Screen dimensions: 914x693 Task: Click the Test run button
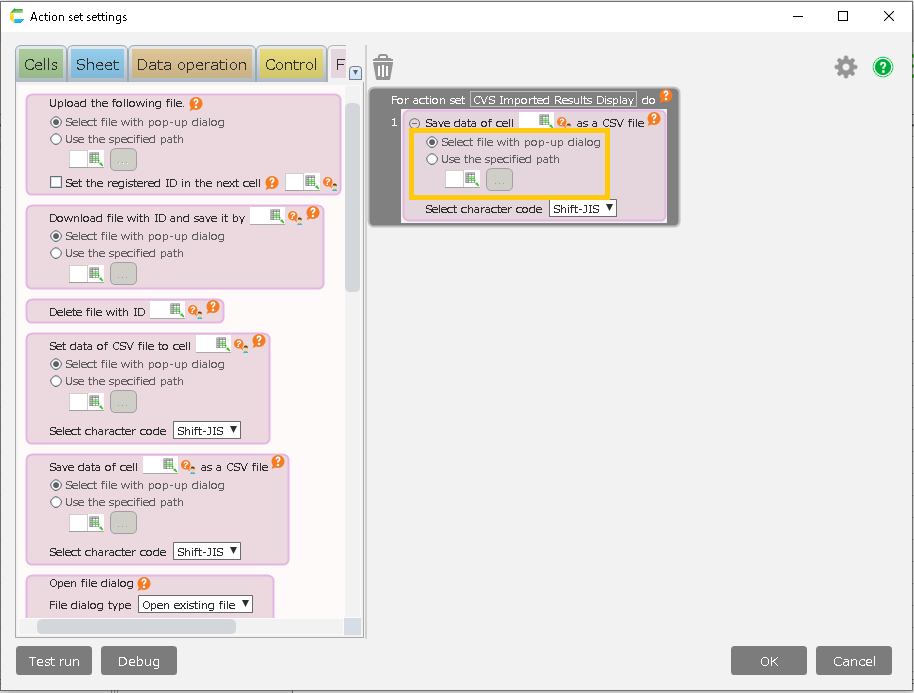(54, 661)
